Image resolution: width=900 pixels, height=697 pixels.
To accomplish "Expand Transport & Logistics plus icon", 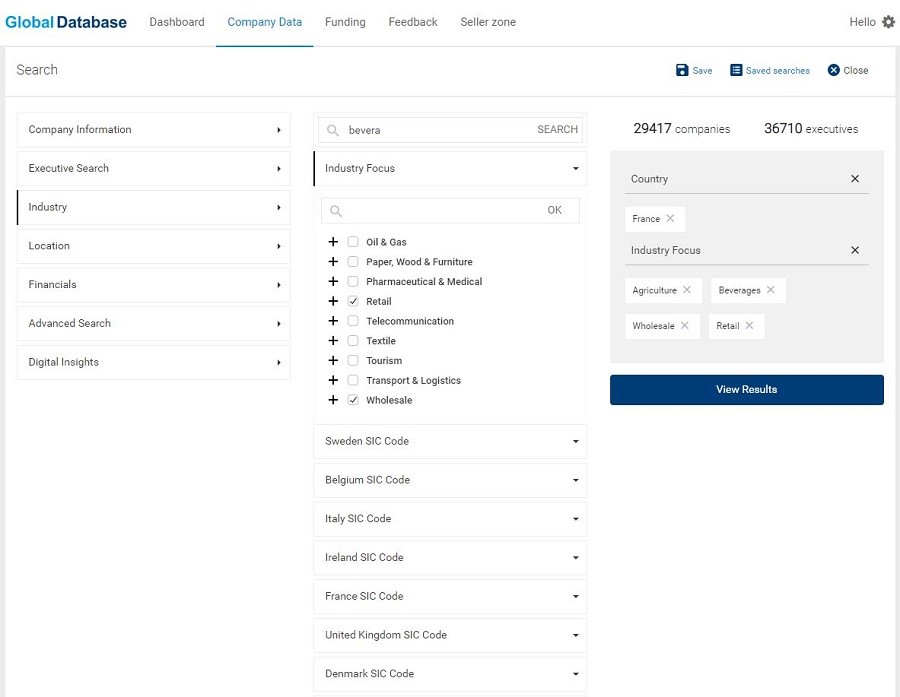I will coord(333,380).
